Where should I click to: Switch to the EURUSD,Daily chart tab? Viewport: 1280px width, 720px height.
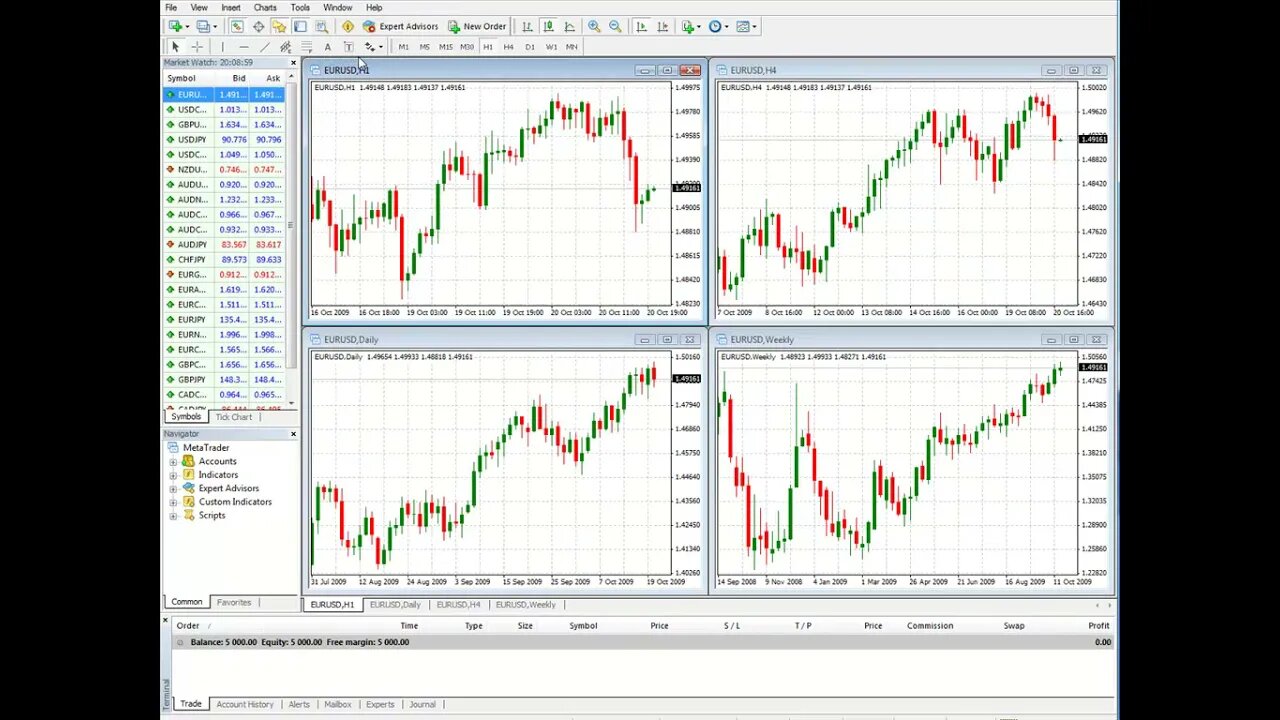tap(395, 605)
